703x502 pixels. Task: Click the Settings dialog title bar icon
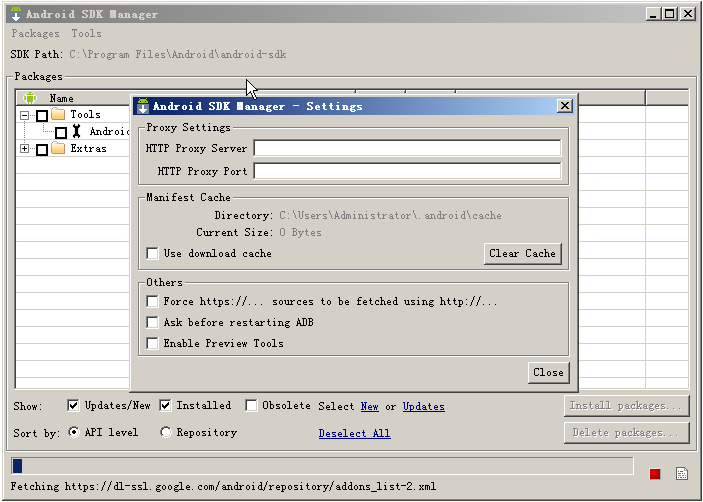pyautogui.click(x=143, y=106)
